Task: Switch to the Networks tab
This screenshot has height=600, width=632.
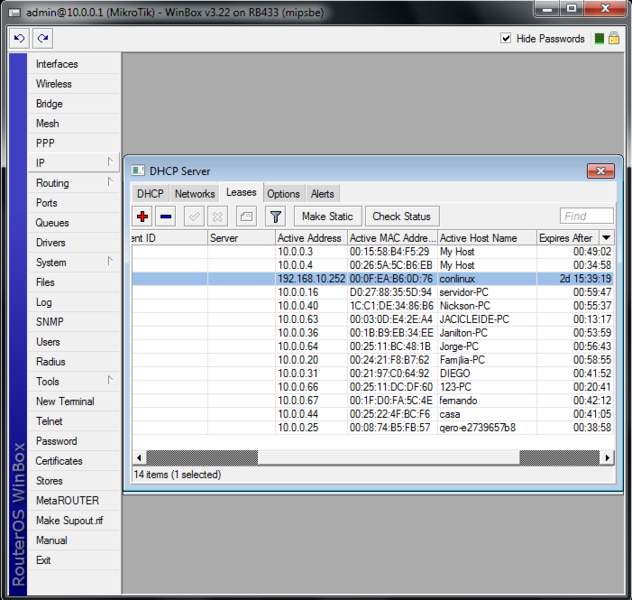Action: (195, 194)
